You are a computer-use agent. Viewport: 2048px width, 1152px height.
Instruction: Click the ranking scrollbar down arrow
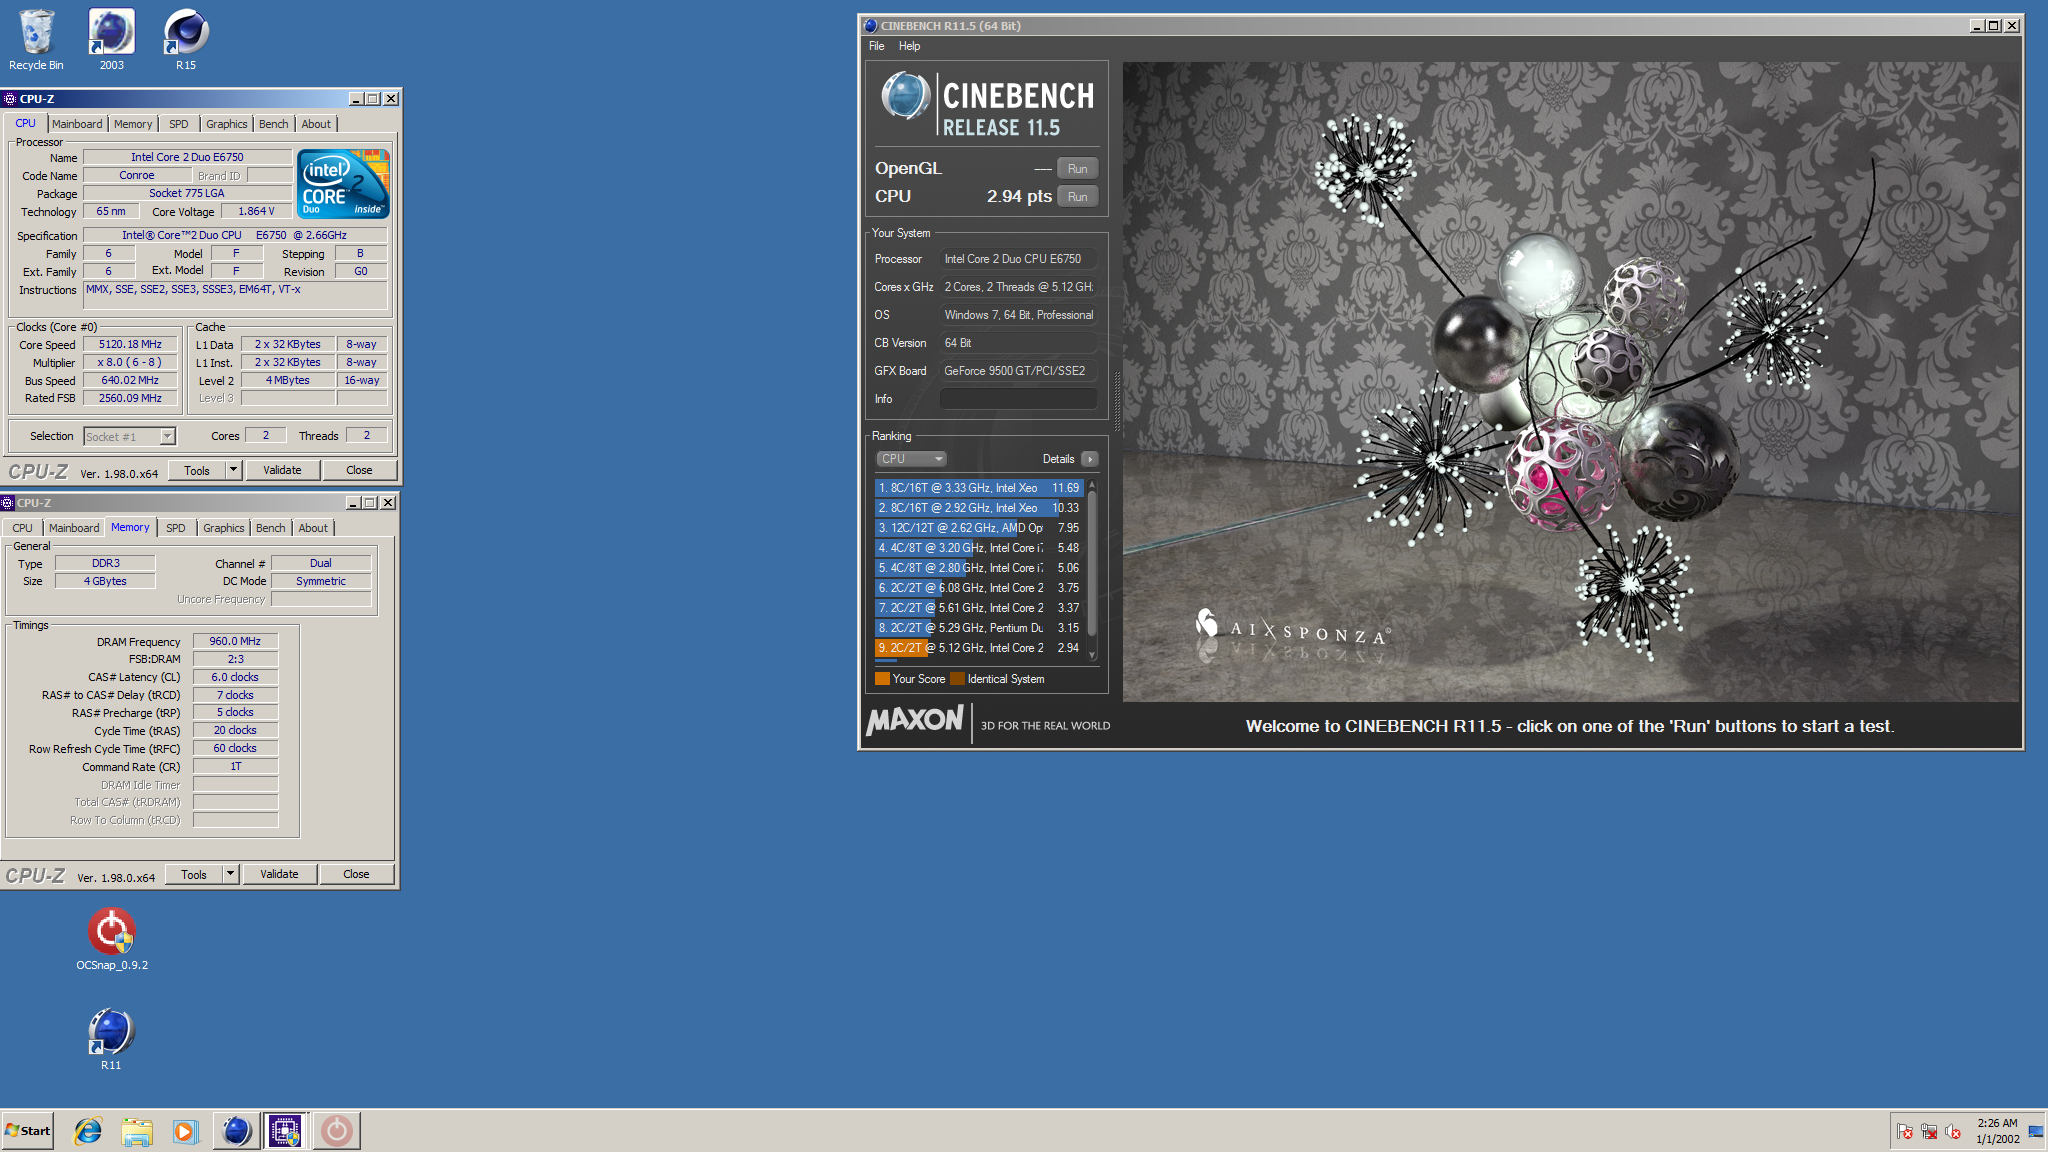click(x=1092, y=655)
